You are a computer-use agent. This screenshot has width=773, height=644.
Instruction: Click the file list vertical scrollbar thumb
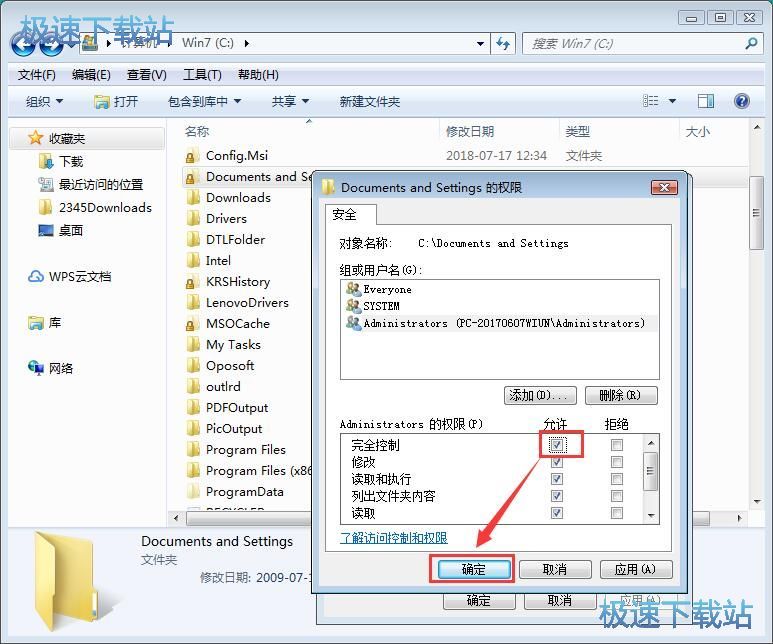point(756,213)
